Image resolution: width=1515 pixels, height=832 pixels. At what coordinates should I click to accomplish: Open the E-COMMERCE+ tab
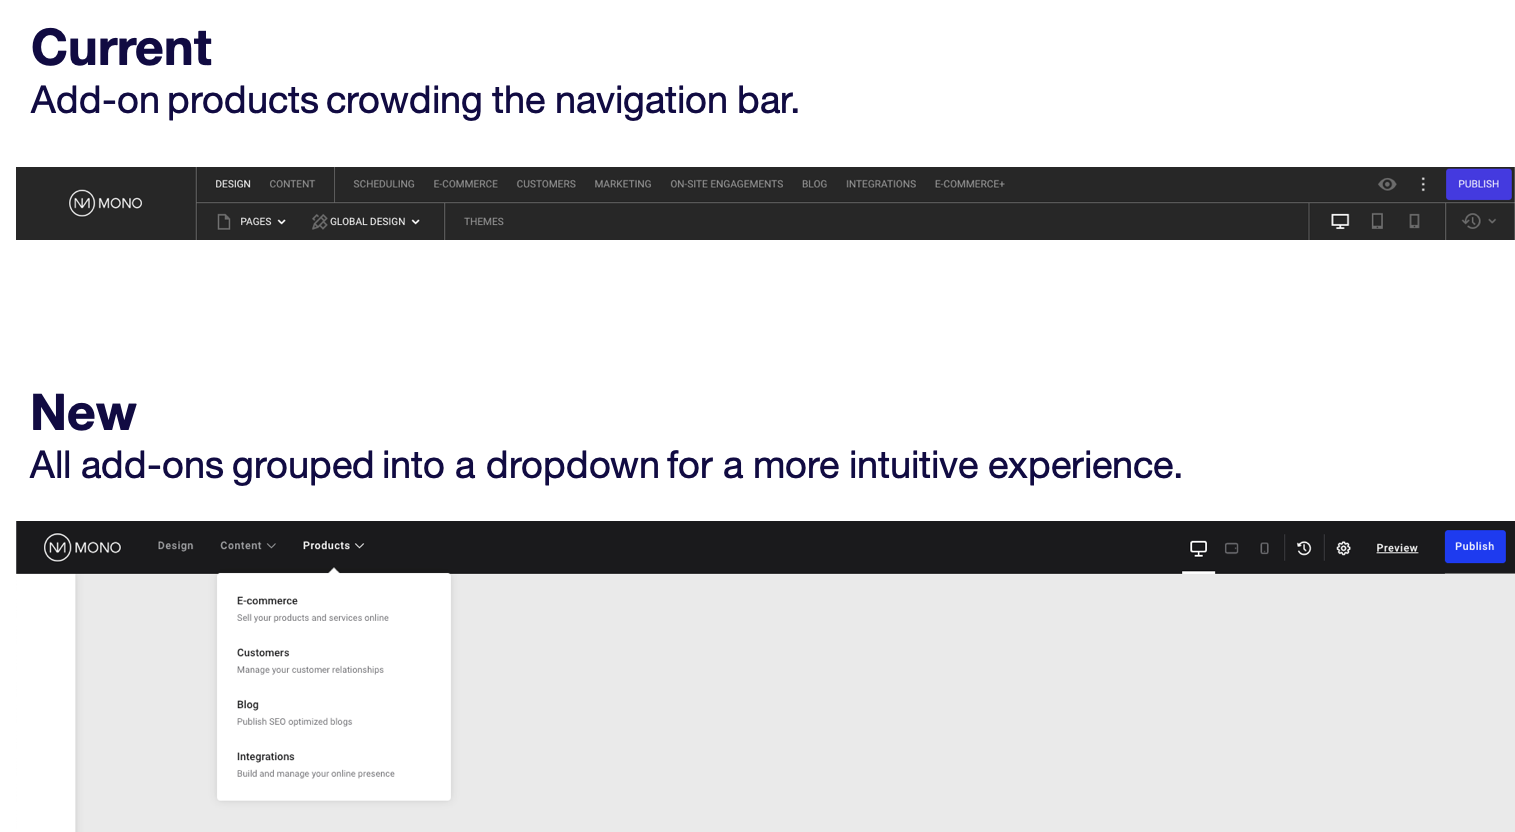coord(970,184)
